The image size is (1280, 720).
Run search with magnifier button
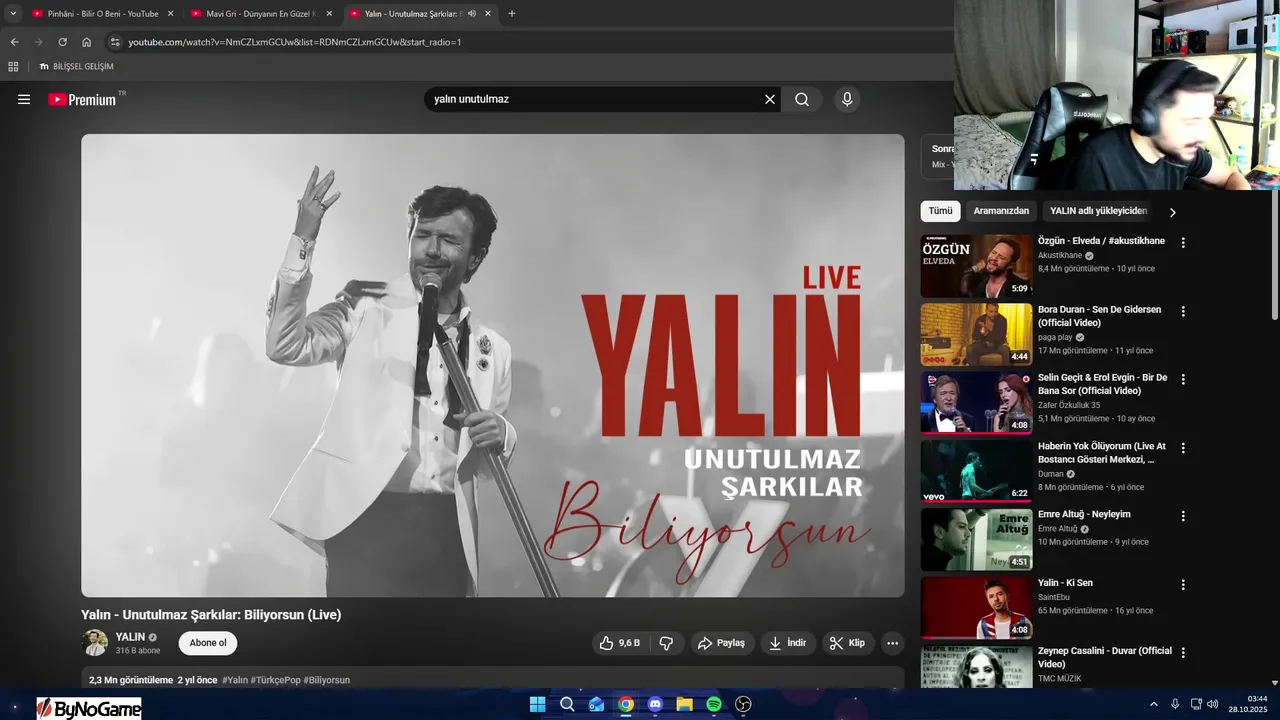point(802,99)
